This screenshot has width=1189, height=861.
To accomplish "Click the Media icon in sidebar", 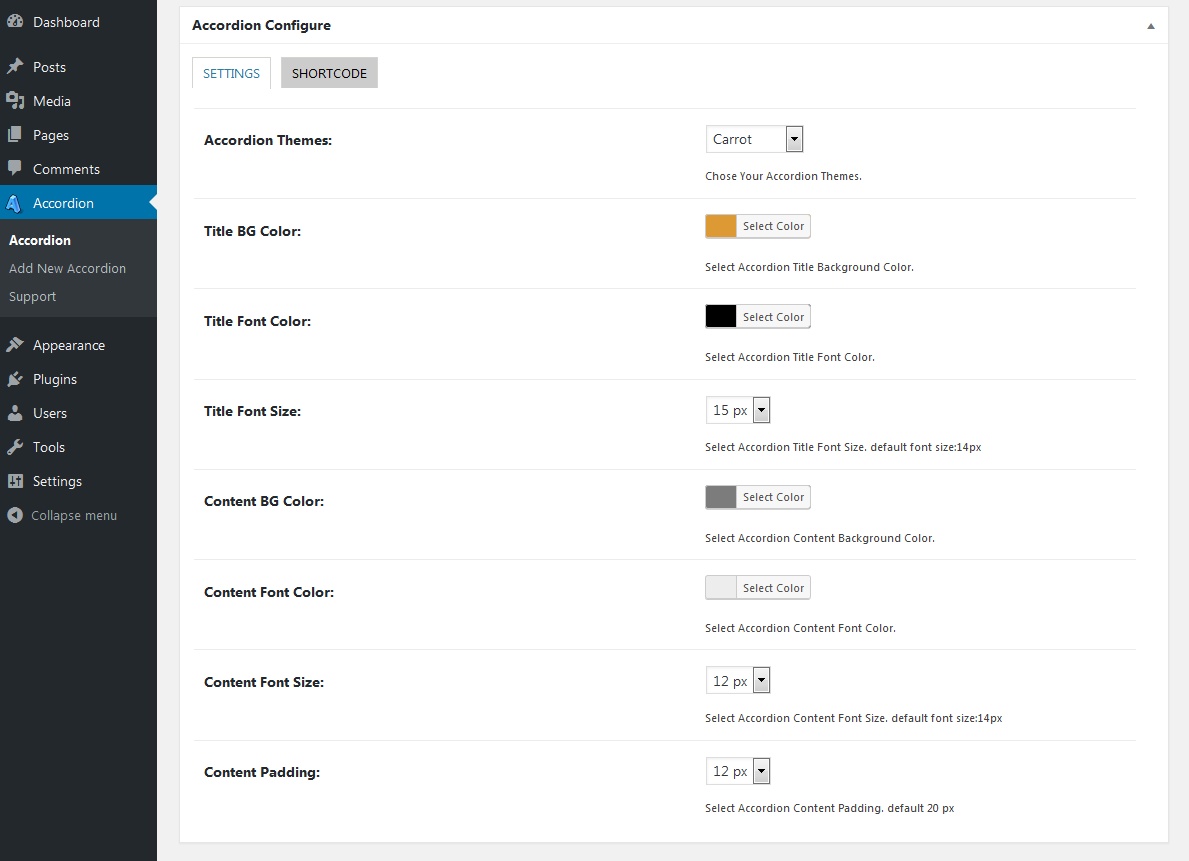I will tap(15, 101).
